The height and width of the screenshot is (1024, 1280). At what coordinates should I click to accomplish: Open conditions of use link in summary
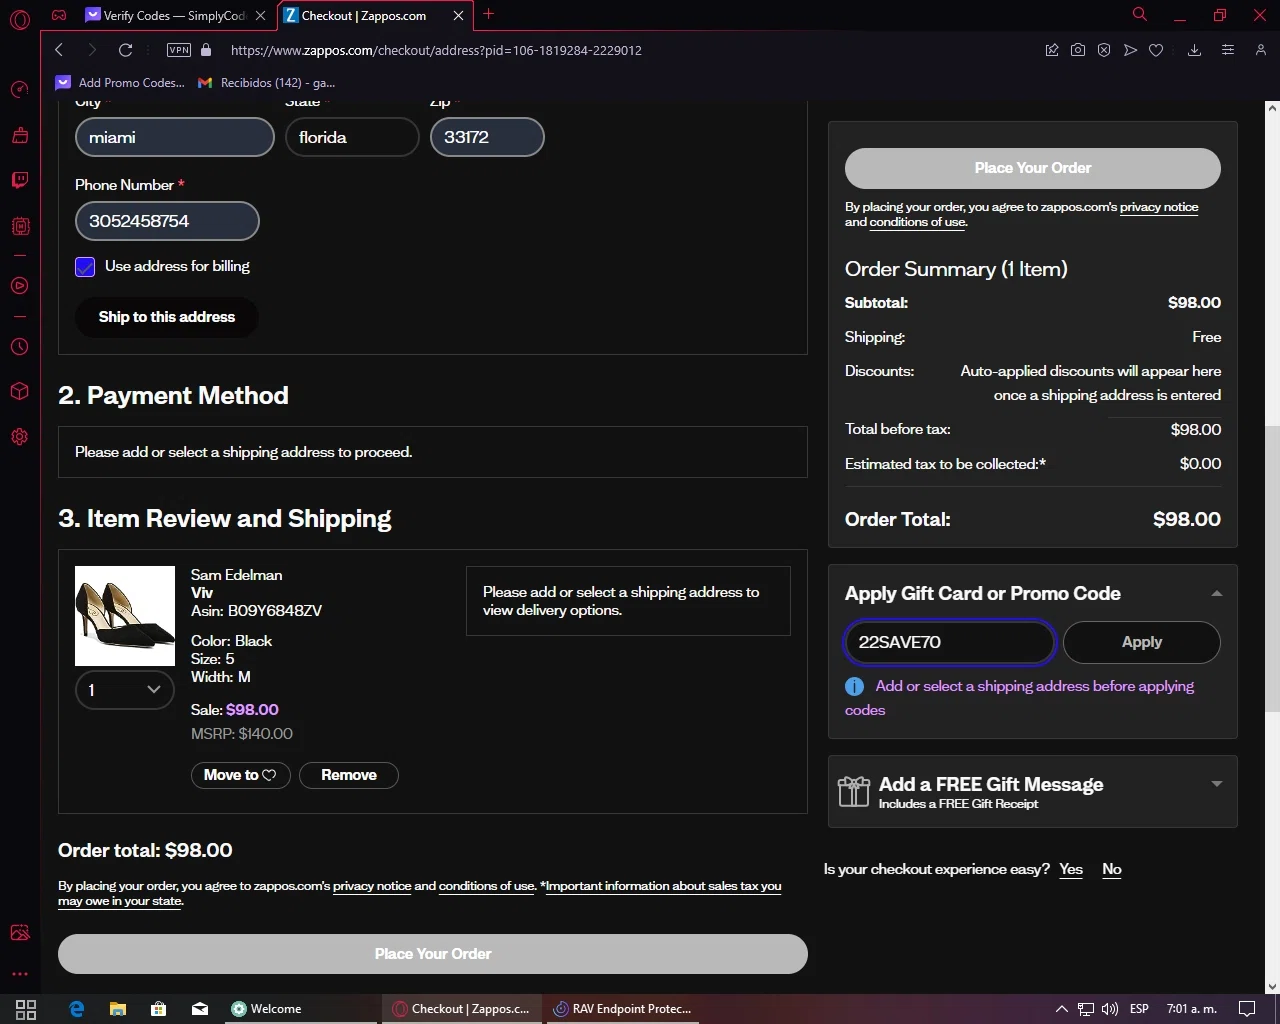[x=917, y=222]
